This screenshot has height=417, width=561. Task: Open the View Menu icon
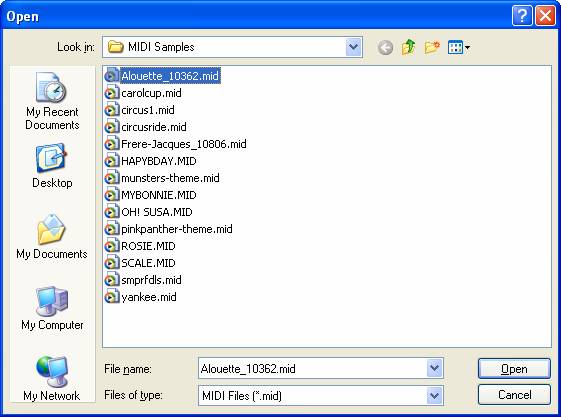459,47
